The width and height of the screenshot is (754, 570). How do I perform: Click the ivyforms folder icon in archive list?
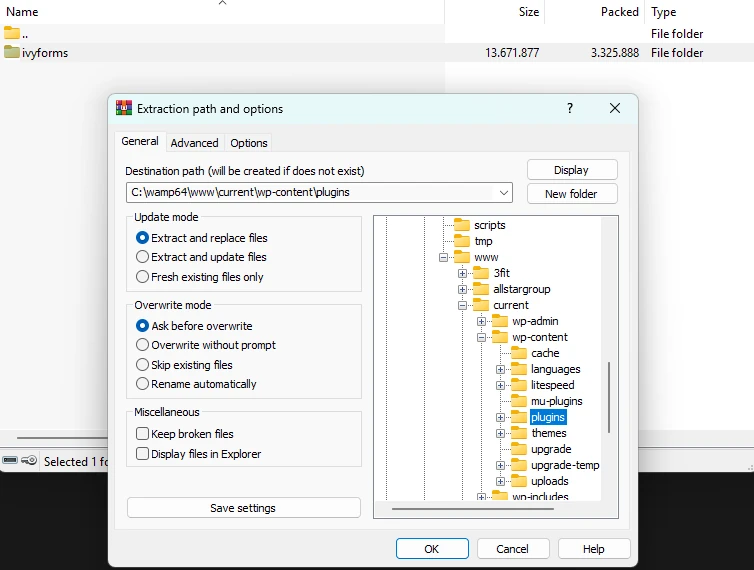pos(12,52)
